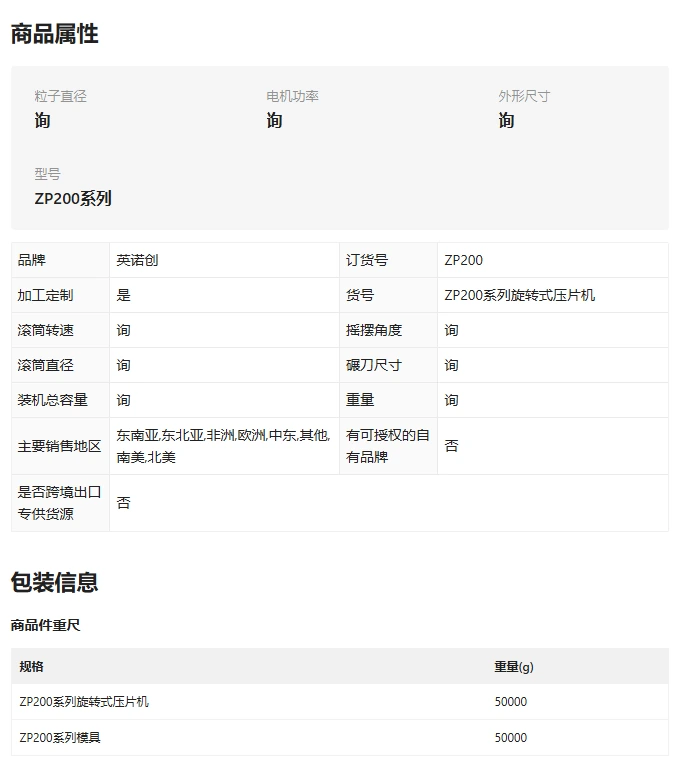Click the 重量 cell in the attributes table
The image size is (686, 783).
(388, 400)
